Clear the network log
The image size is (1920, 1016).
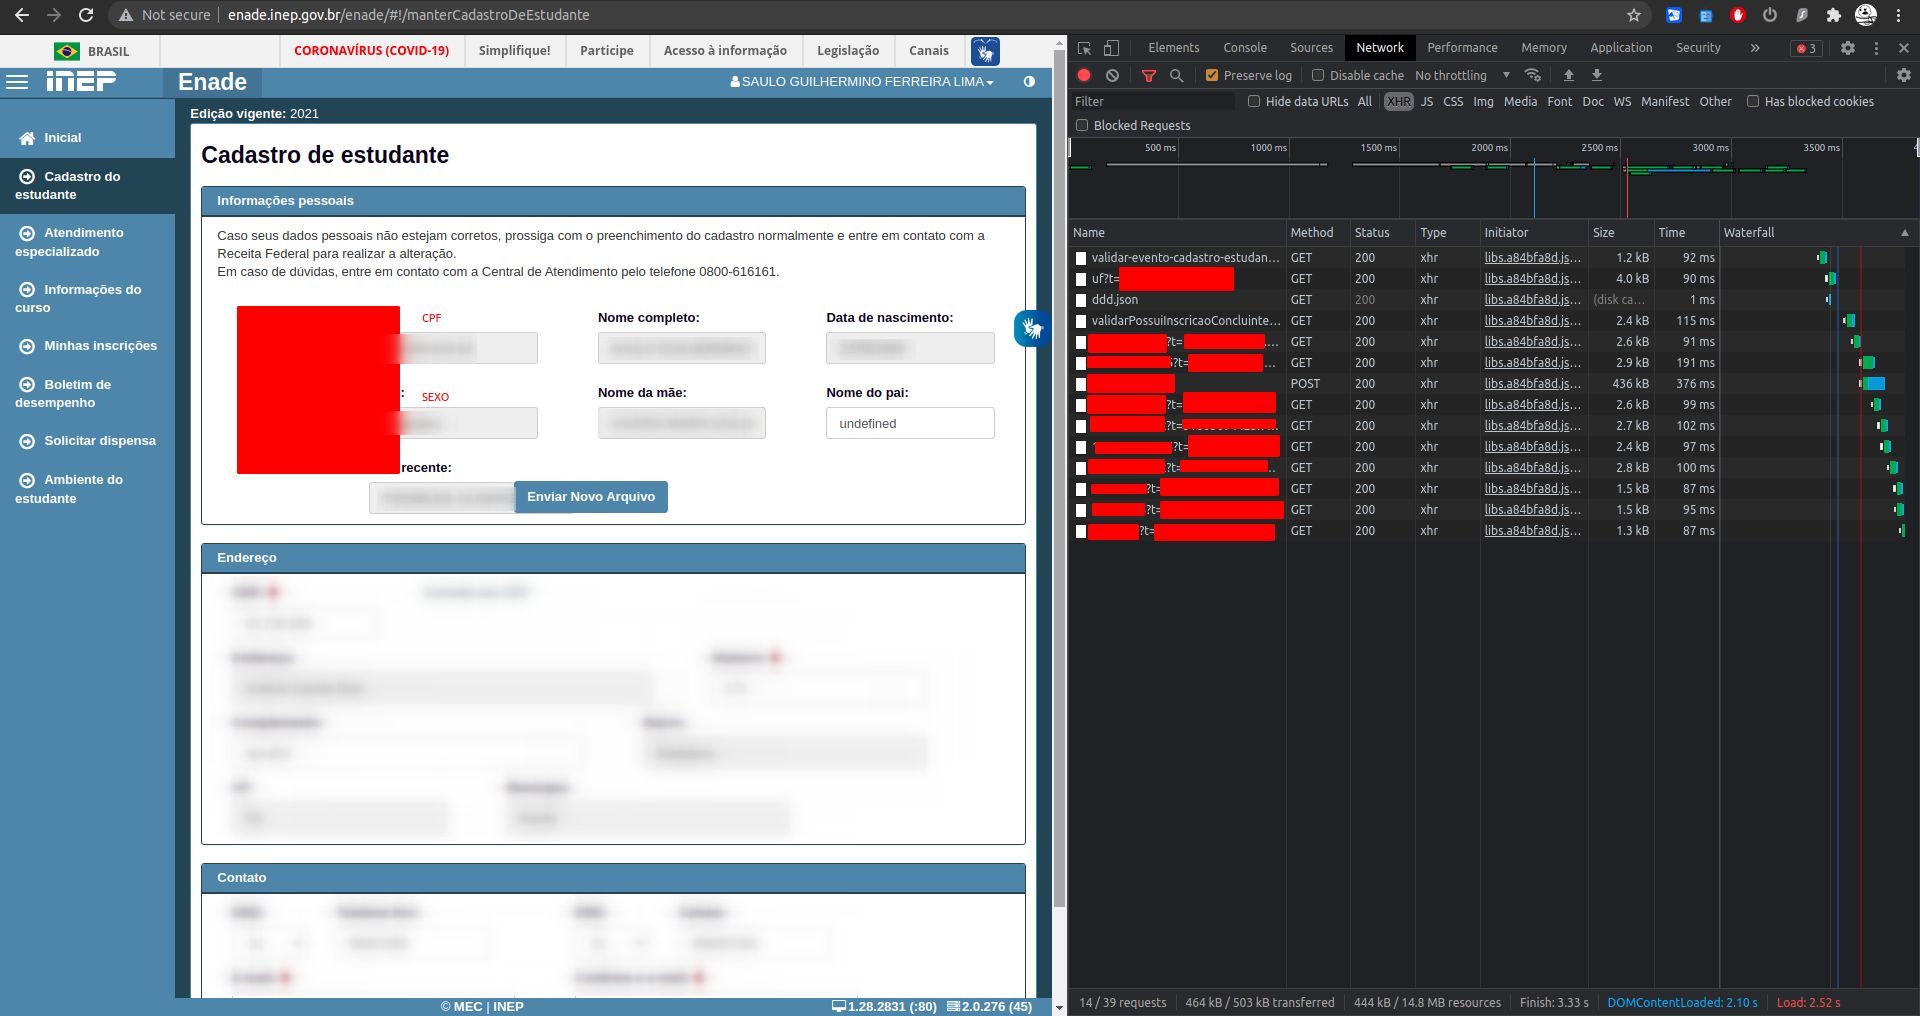[x=1112, y=75]
